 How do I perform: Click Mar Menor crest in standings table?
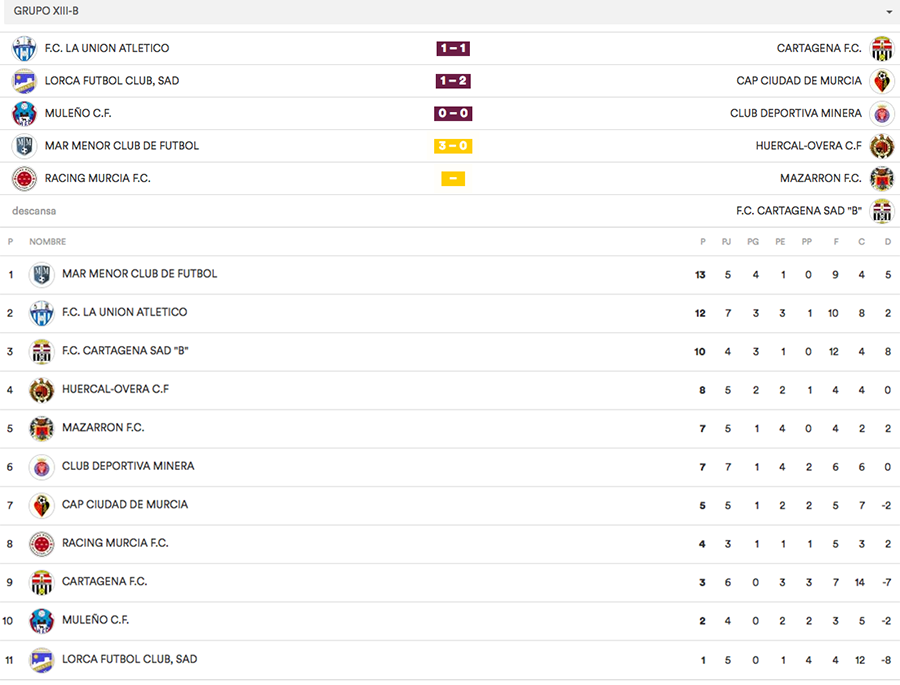pyautogui.click(x=42, y=274)
